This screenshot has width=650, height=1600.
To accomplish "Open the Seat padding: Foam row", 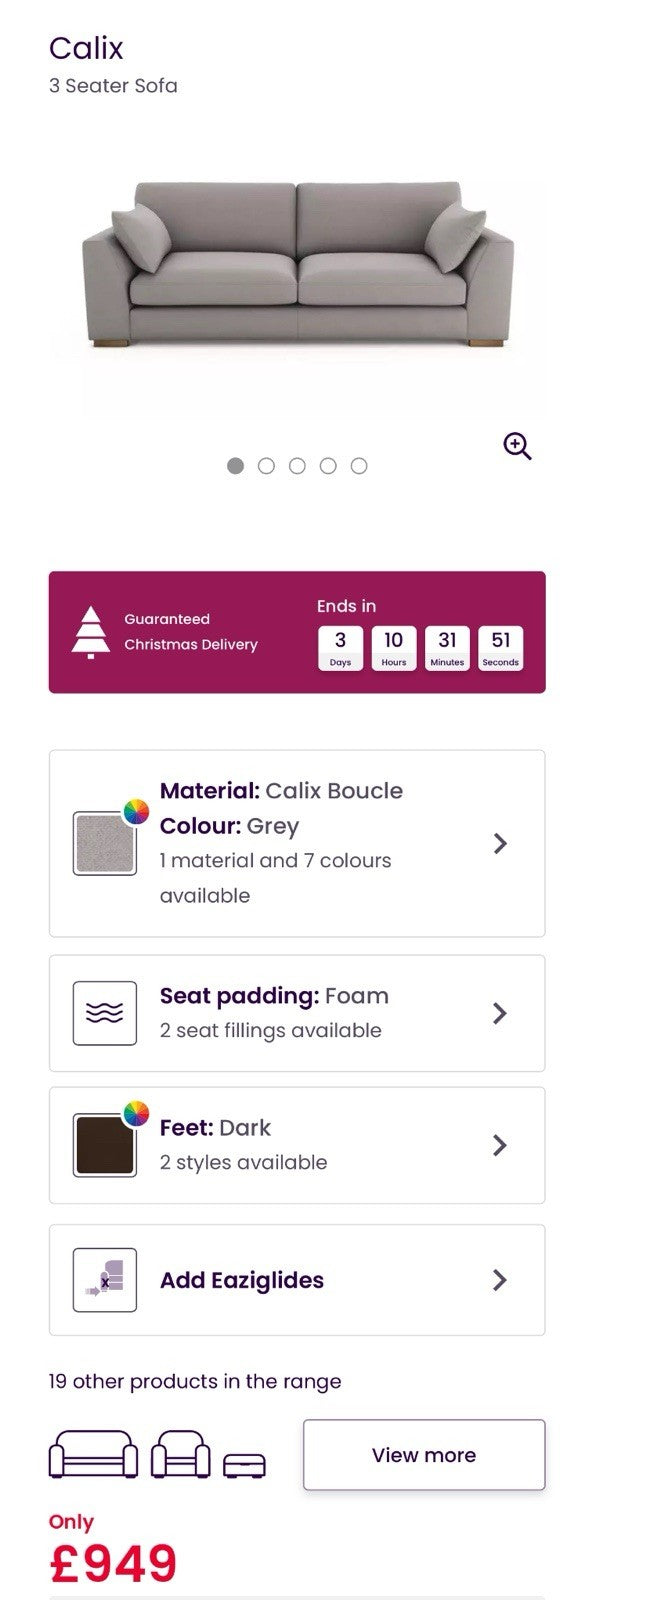I will (x=274, y=1012).
